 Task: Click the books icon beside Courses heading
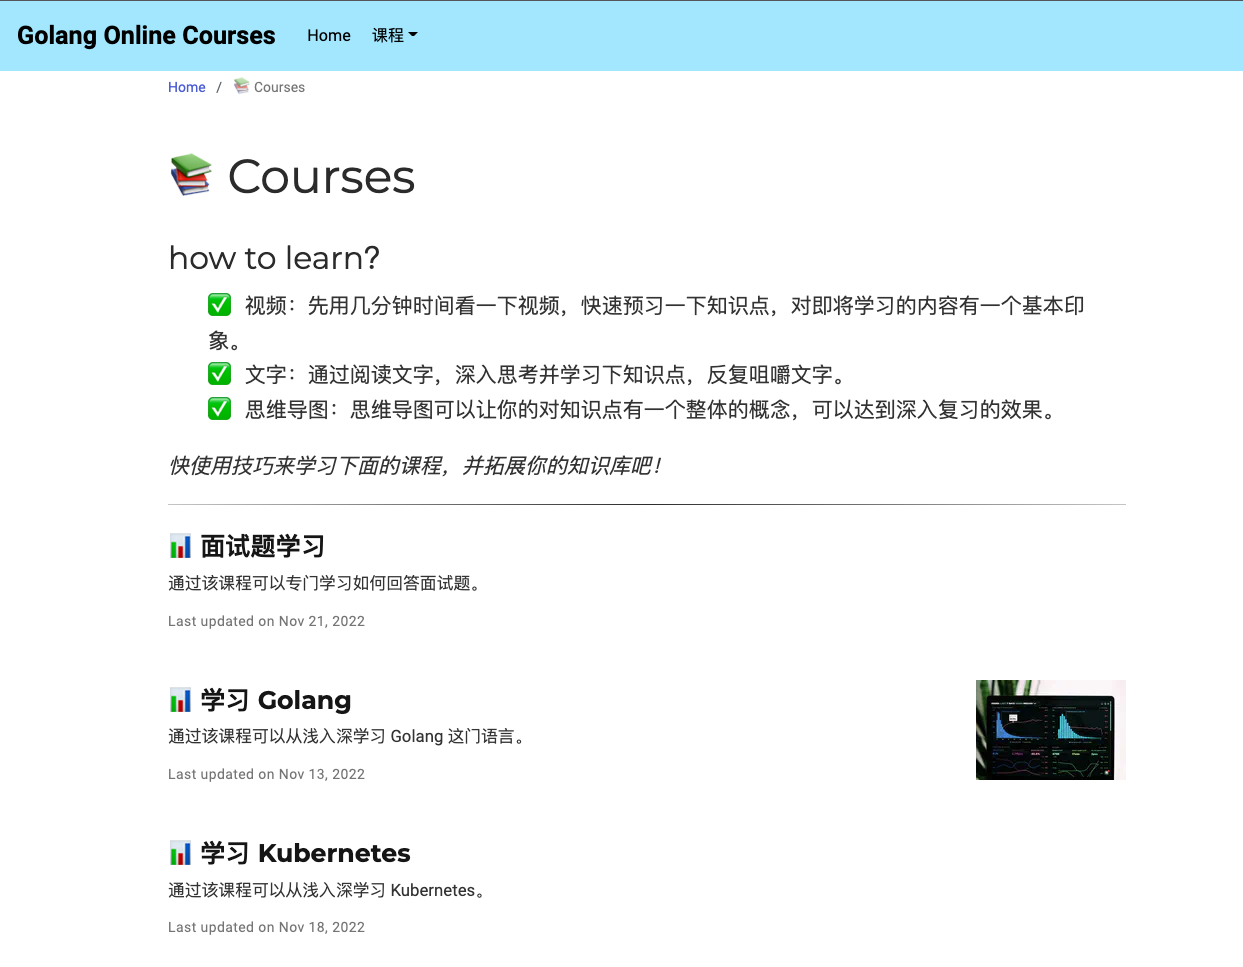click(191, 175)
